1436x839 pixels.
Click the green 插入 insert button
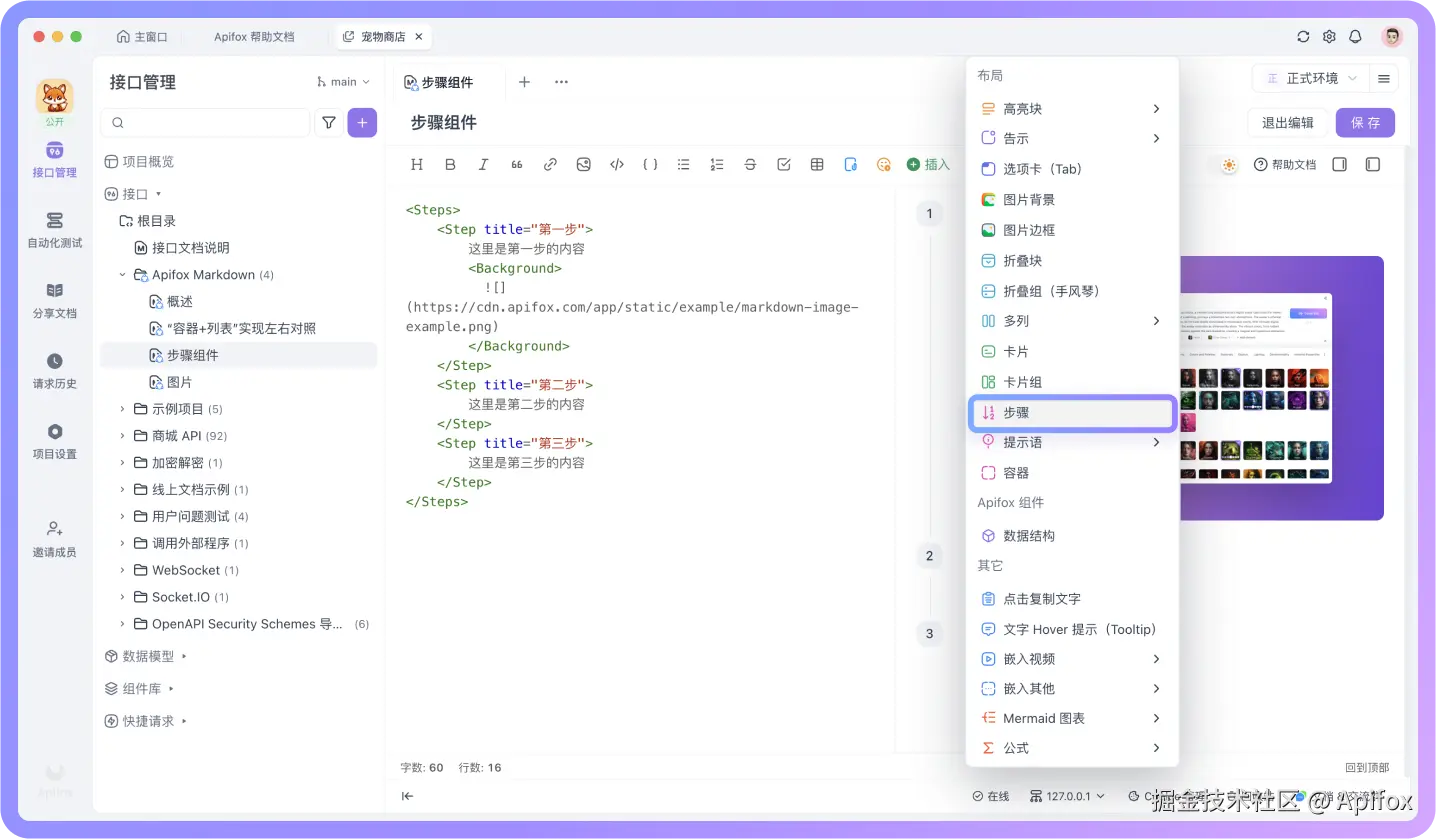coord(928,165)
